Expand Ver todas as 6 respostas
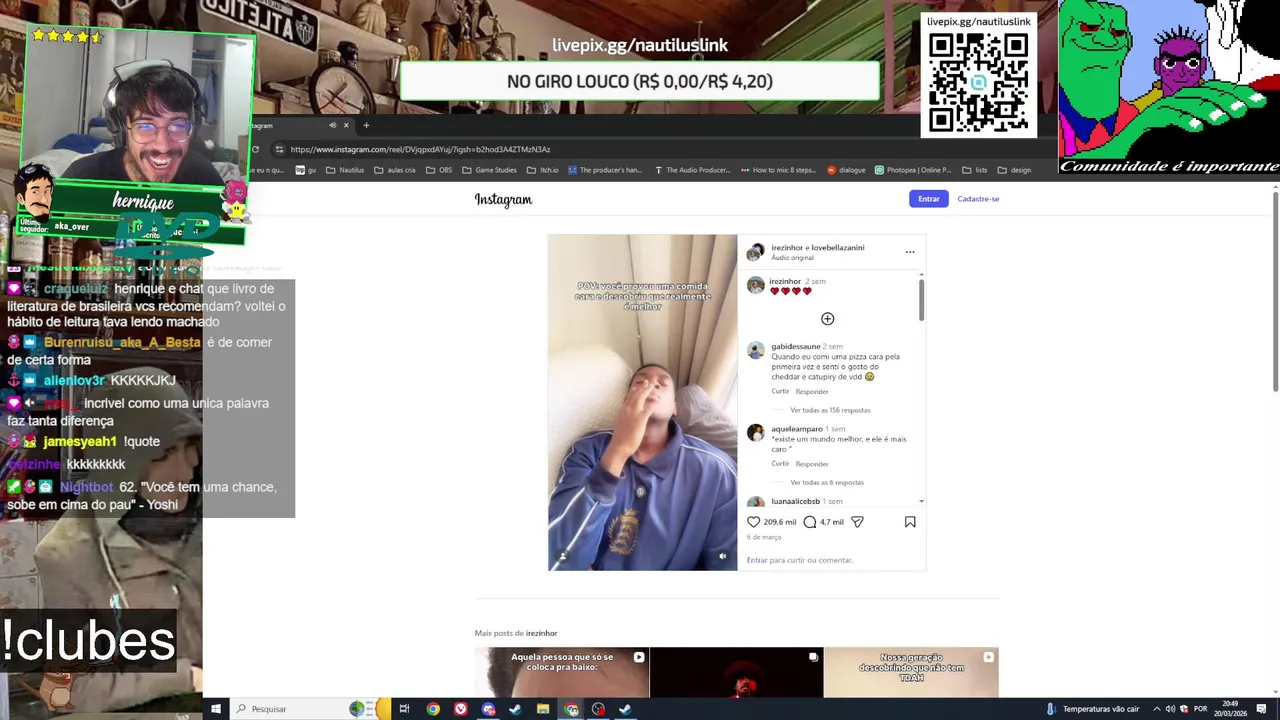 tap(827, 483)
